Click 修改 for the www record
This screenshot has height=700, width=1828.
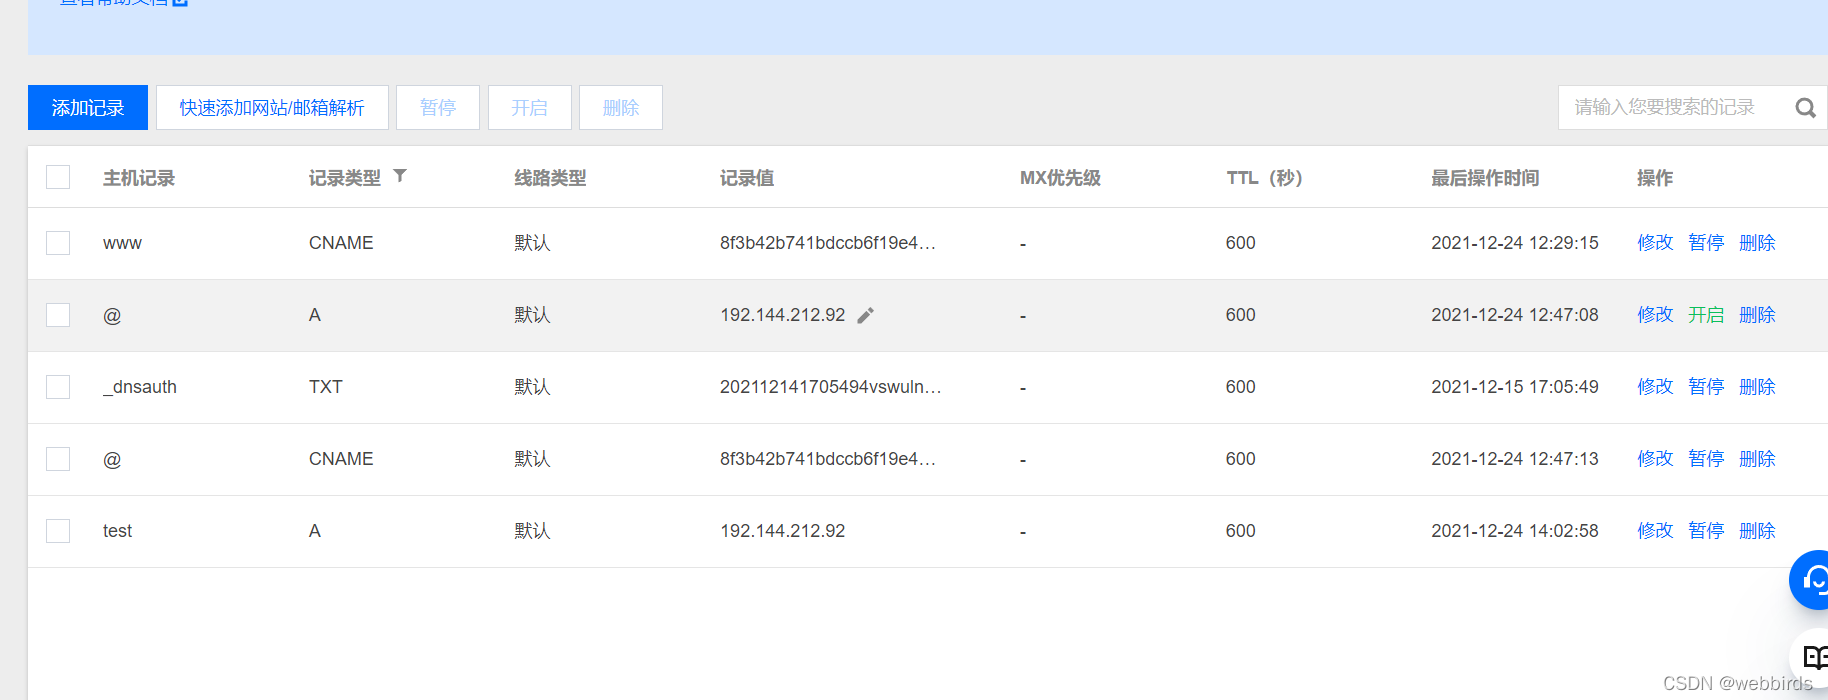tap(1655, 243)
